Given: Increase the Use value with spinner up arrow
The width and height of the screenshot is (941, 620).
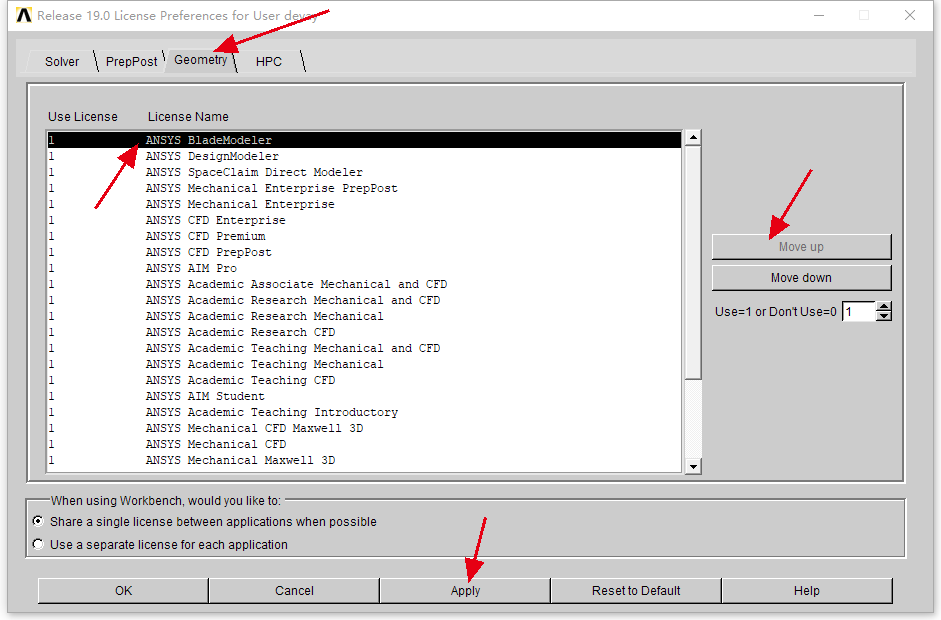Looking at the screenshot, I should [883, 307].
